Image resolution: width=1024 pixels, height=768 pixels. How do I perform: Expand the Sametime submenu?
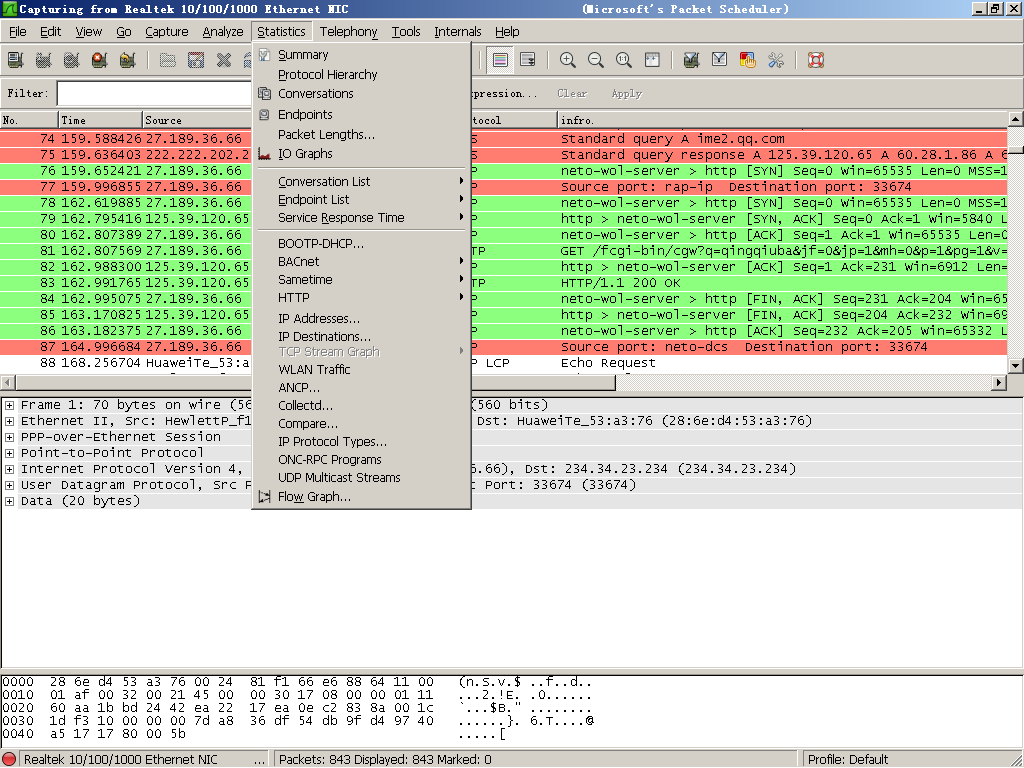point(361,280)
